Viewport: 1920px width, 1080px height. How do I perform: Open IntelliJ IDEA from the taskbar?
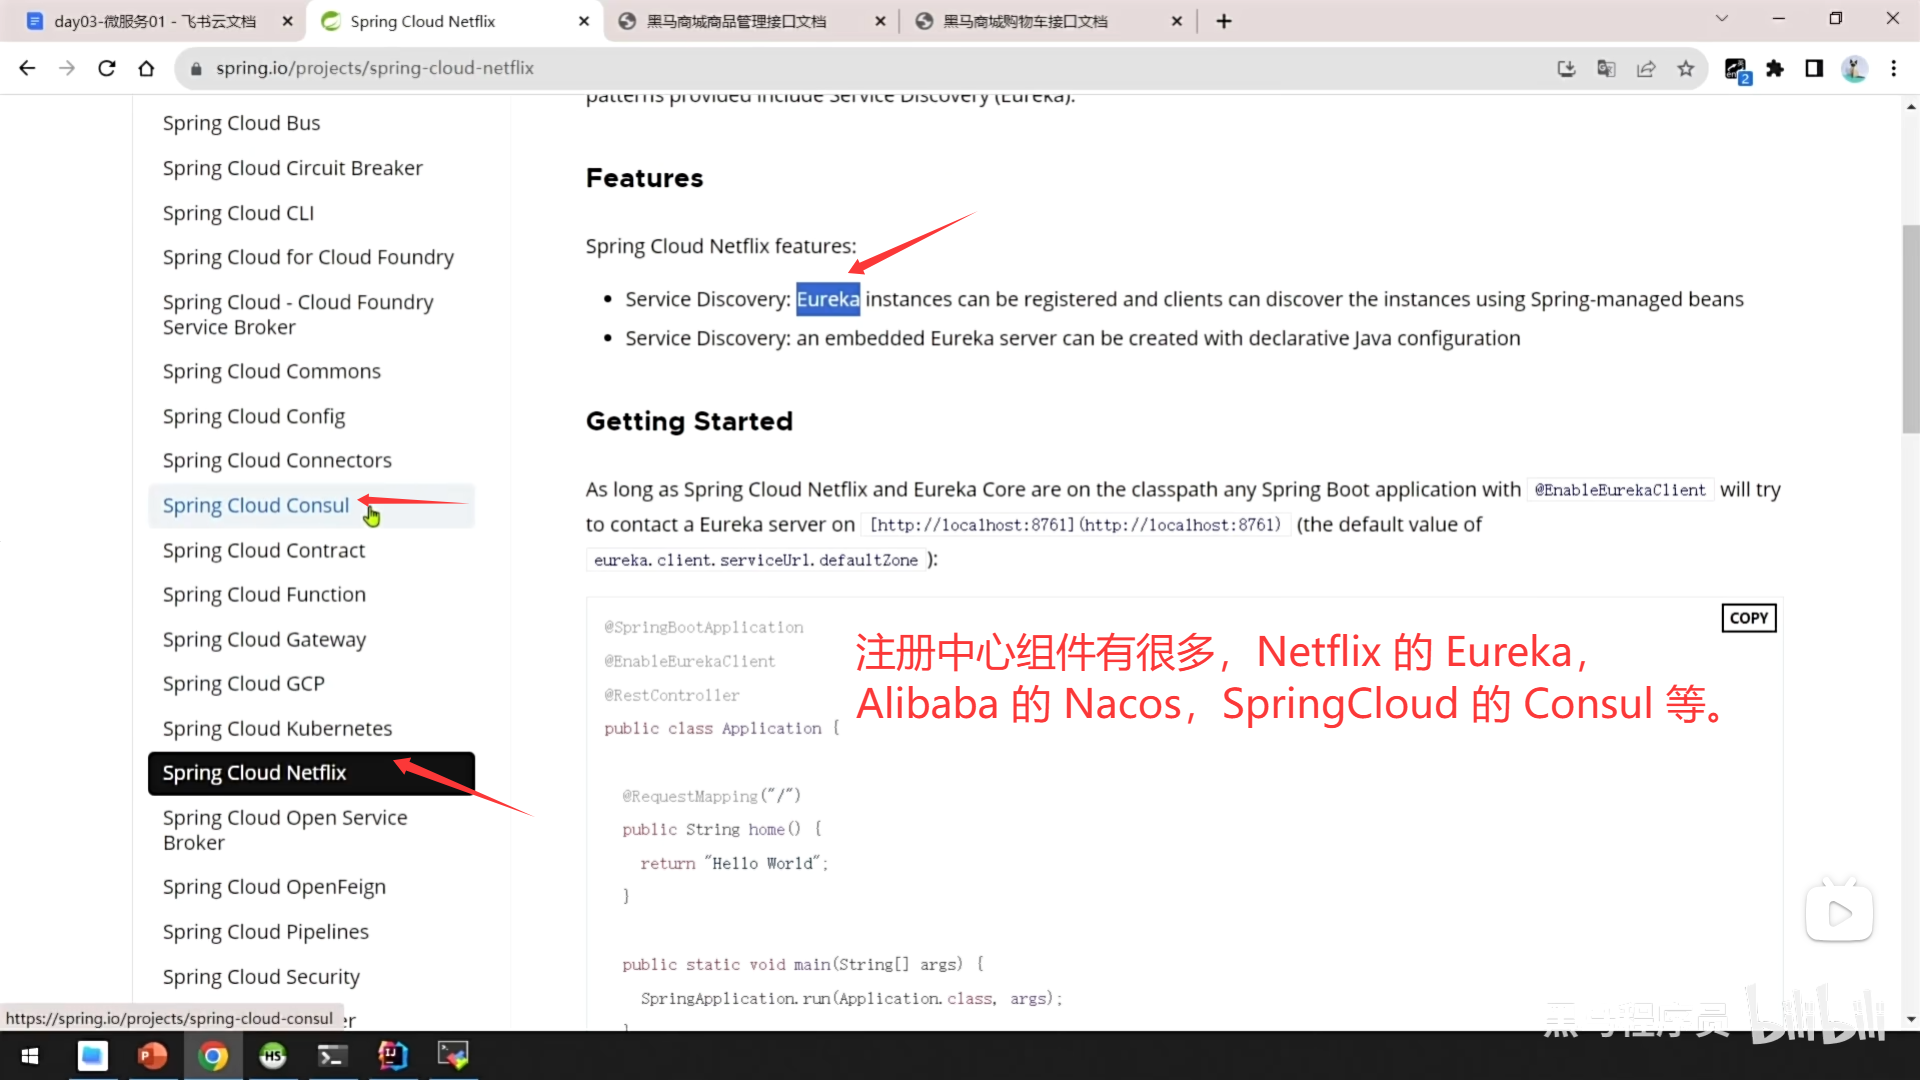click(x=392, y=1055)
